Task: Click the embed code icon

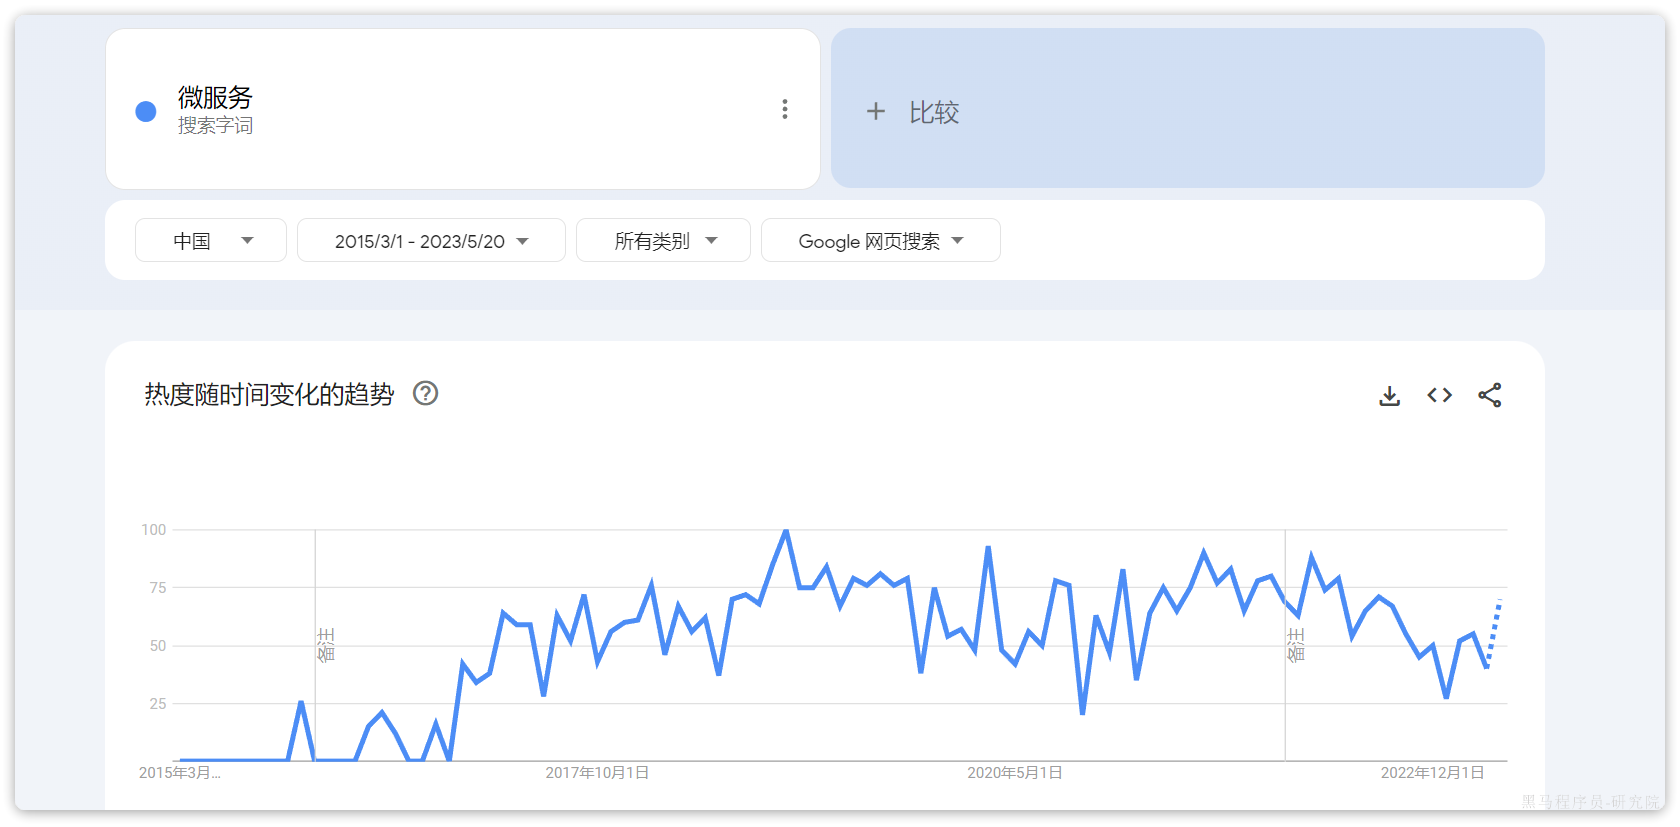Action: coord(1439,395)
